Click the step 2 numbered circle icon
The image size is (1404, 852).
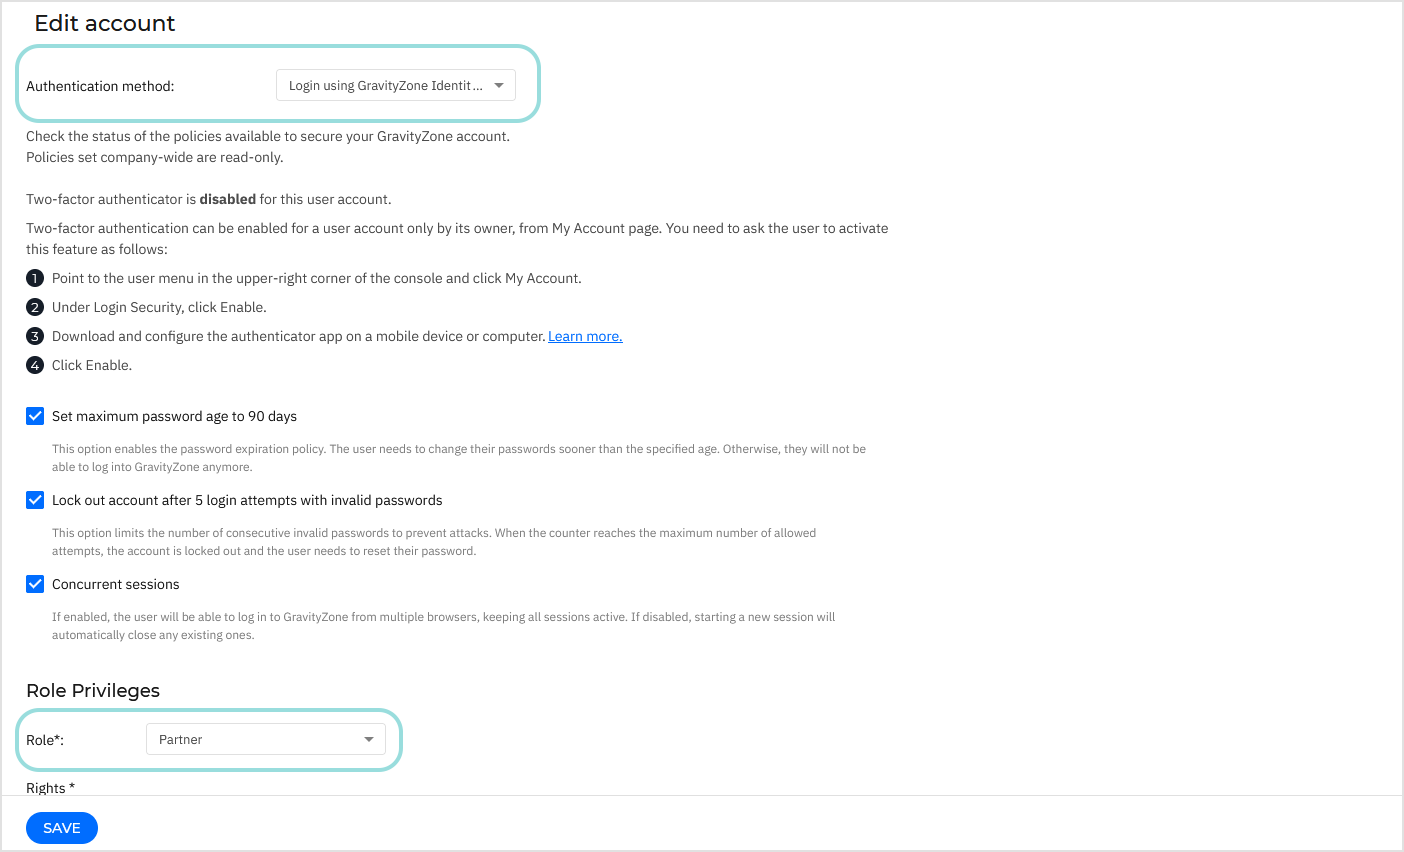coord(35,306)
